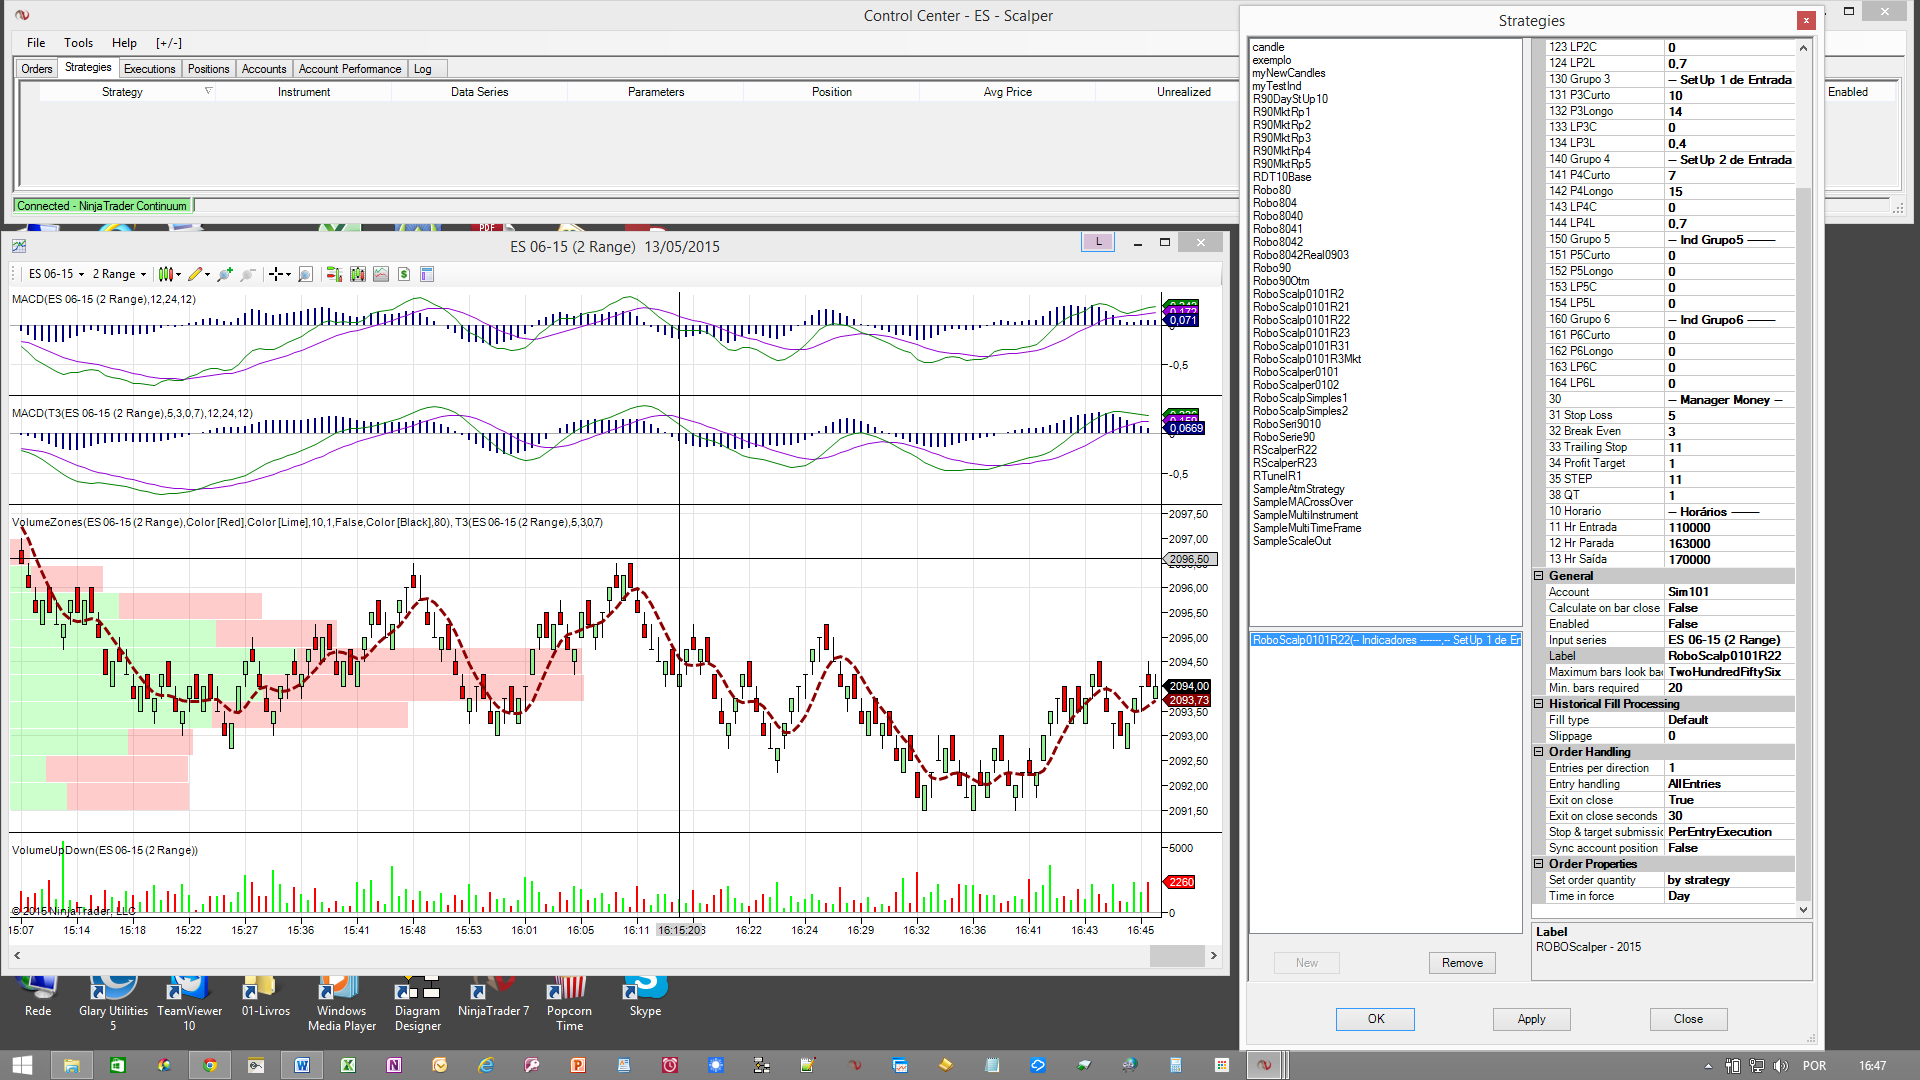This screenshot has height=1080, width=1920.
Task: Collapse the Historical Fill Processing section
Action: tap(1539, 704)
